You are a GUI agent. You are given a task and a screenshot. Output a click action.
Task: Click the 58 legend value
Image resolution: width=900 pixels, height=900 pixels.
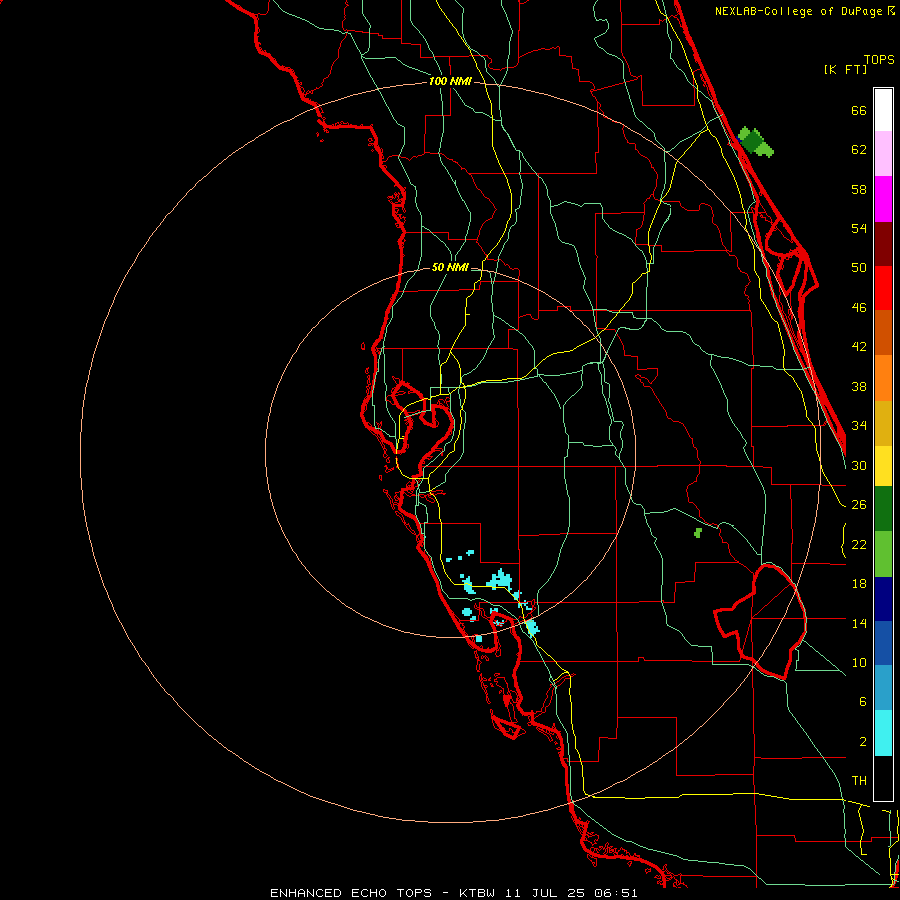point(859,189)
